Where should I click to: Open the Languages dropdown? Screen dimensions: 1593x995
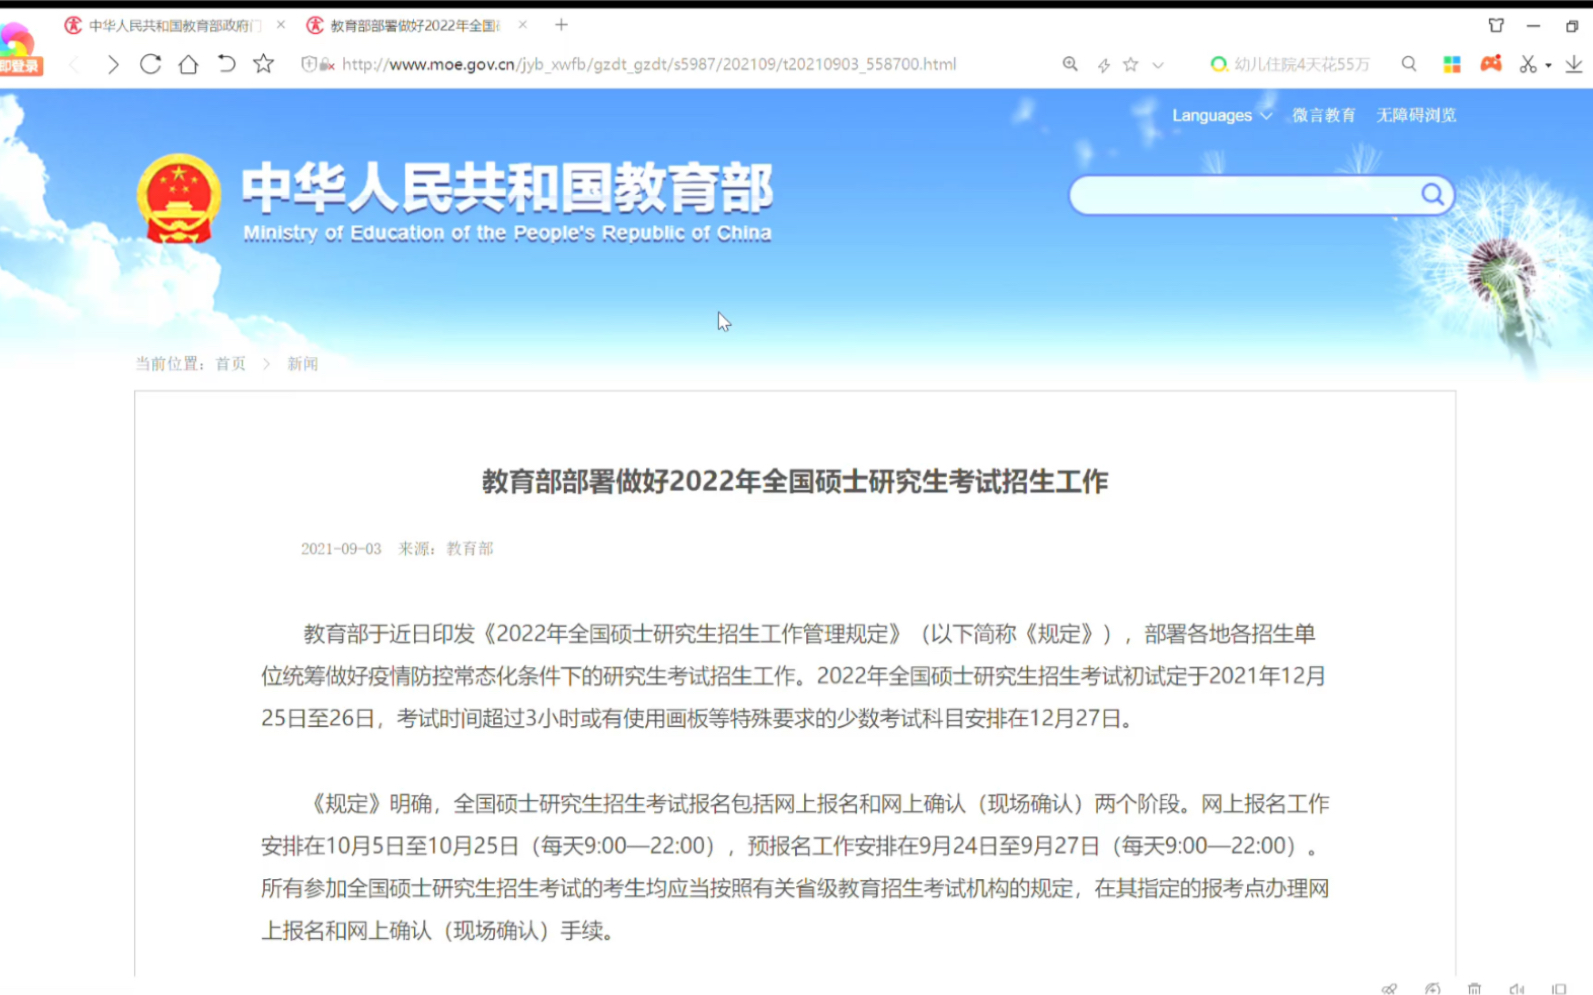(x=1222, y=115)
